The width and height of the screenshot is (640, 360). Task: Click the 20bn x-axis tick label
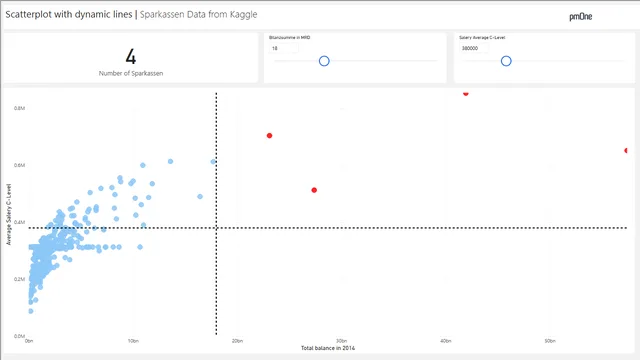237,341
